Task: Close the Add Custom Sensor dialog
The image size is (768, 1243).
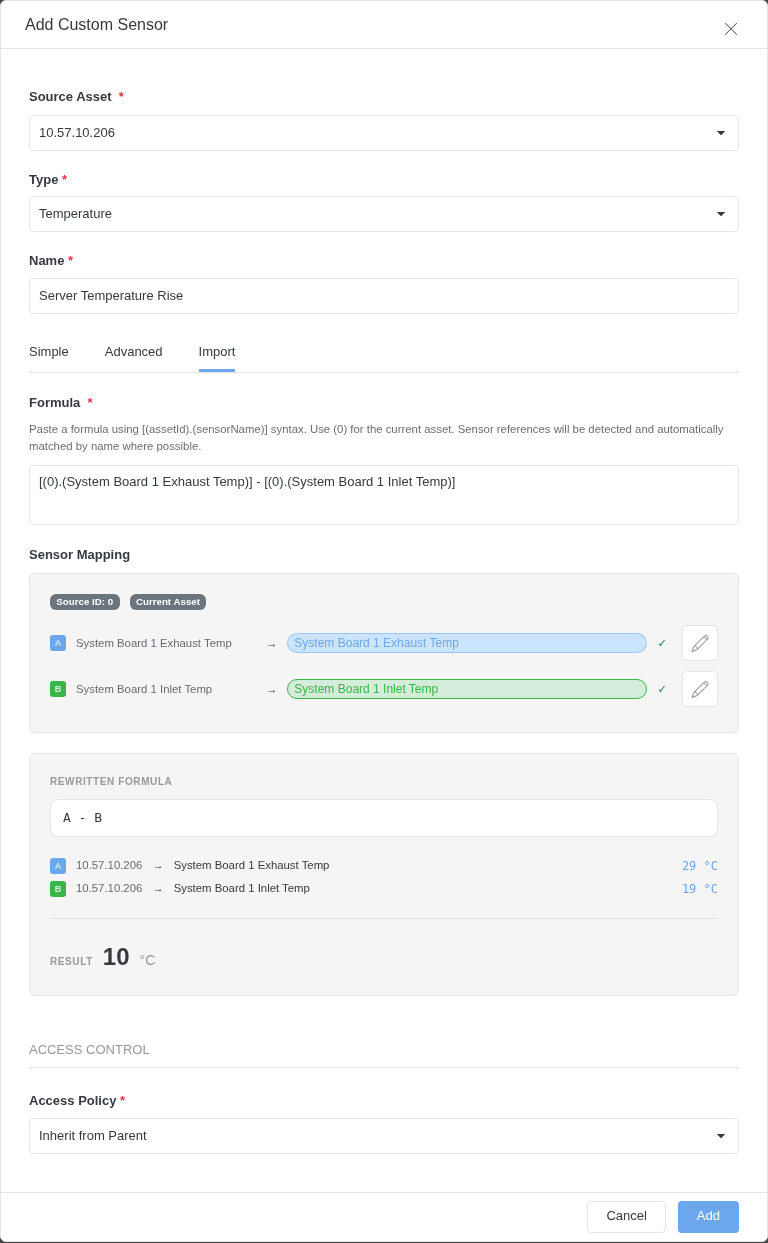Action: tap(731, 29)
